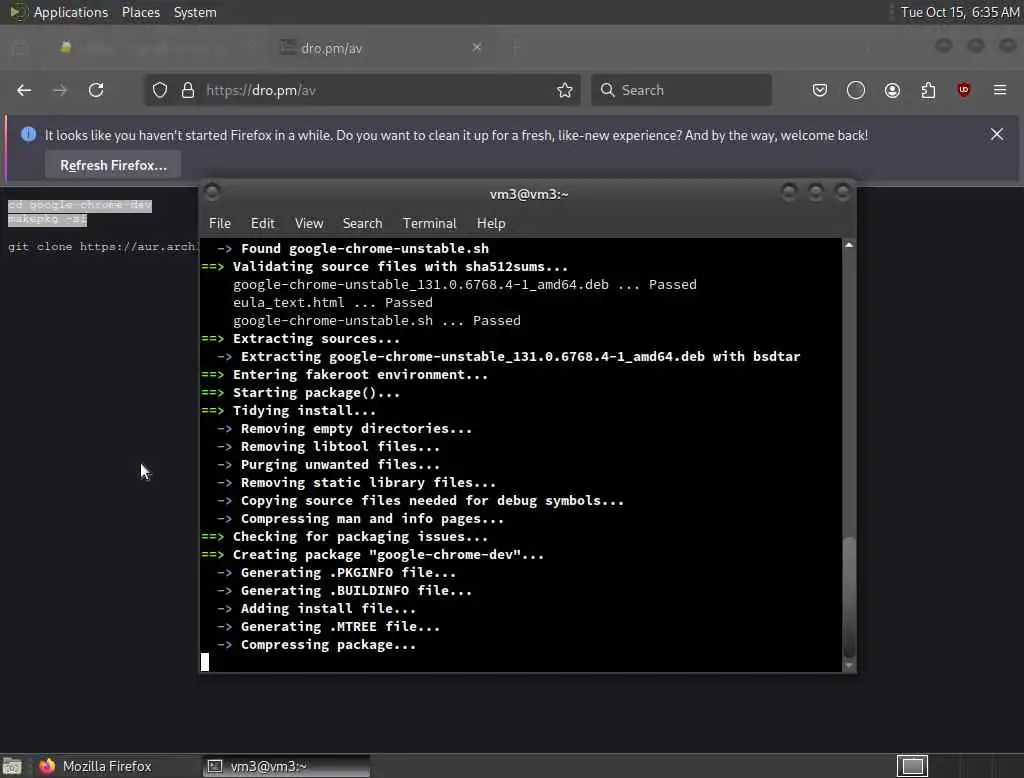1024x778 pixels.
Task: Click 'Adding install file...' terminal line
Action: click(x=328, y=608)
